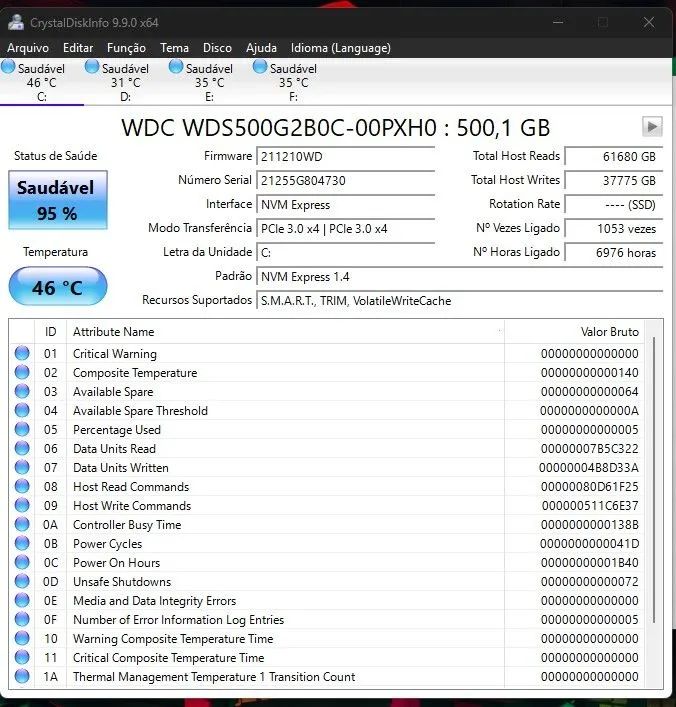
Task: Click the Host Write Commands status orb
Action: 22,505
